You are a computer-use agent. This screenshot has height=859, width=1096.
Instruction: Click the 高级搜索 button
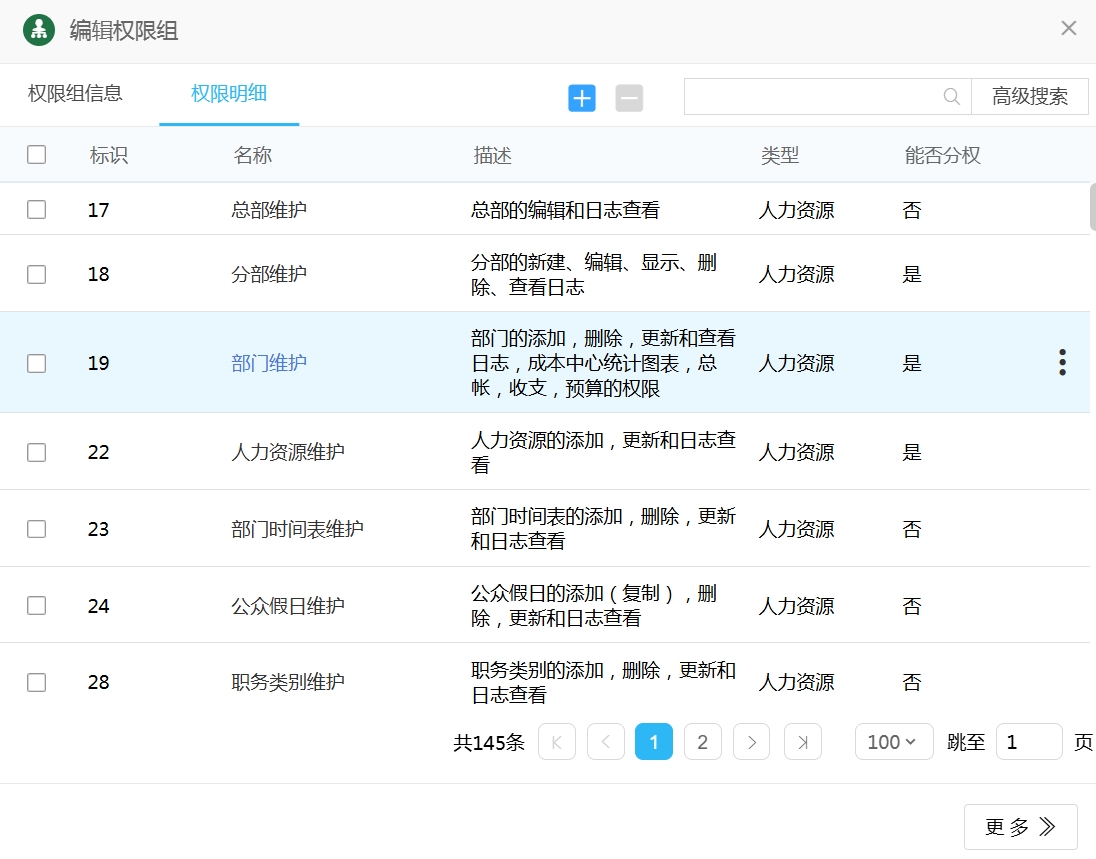point(1029,97)
